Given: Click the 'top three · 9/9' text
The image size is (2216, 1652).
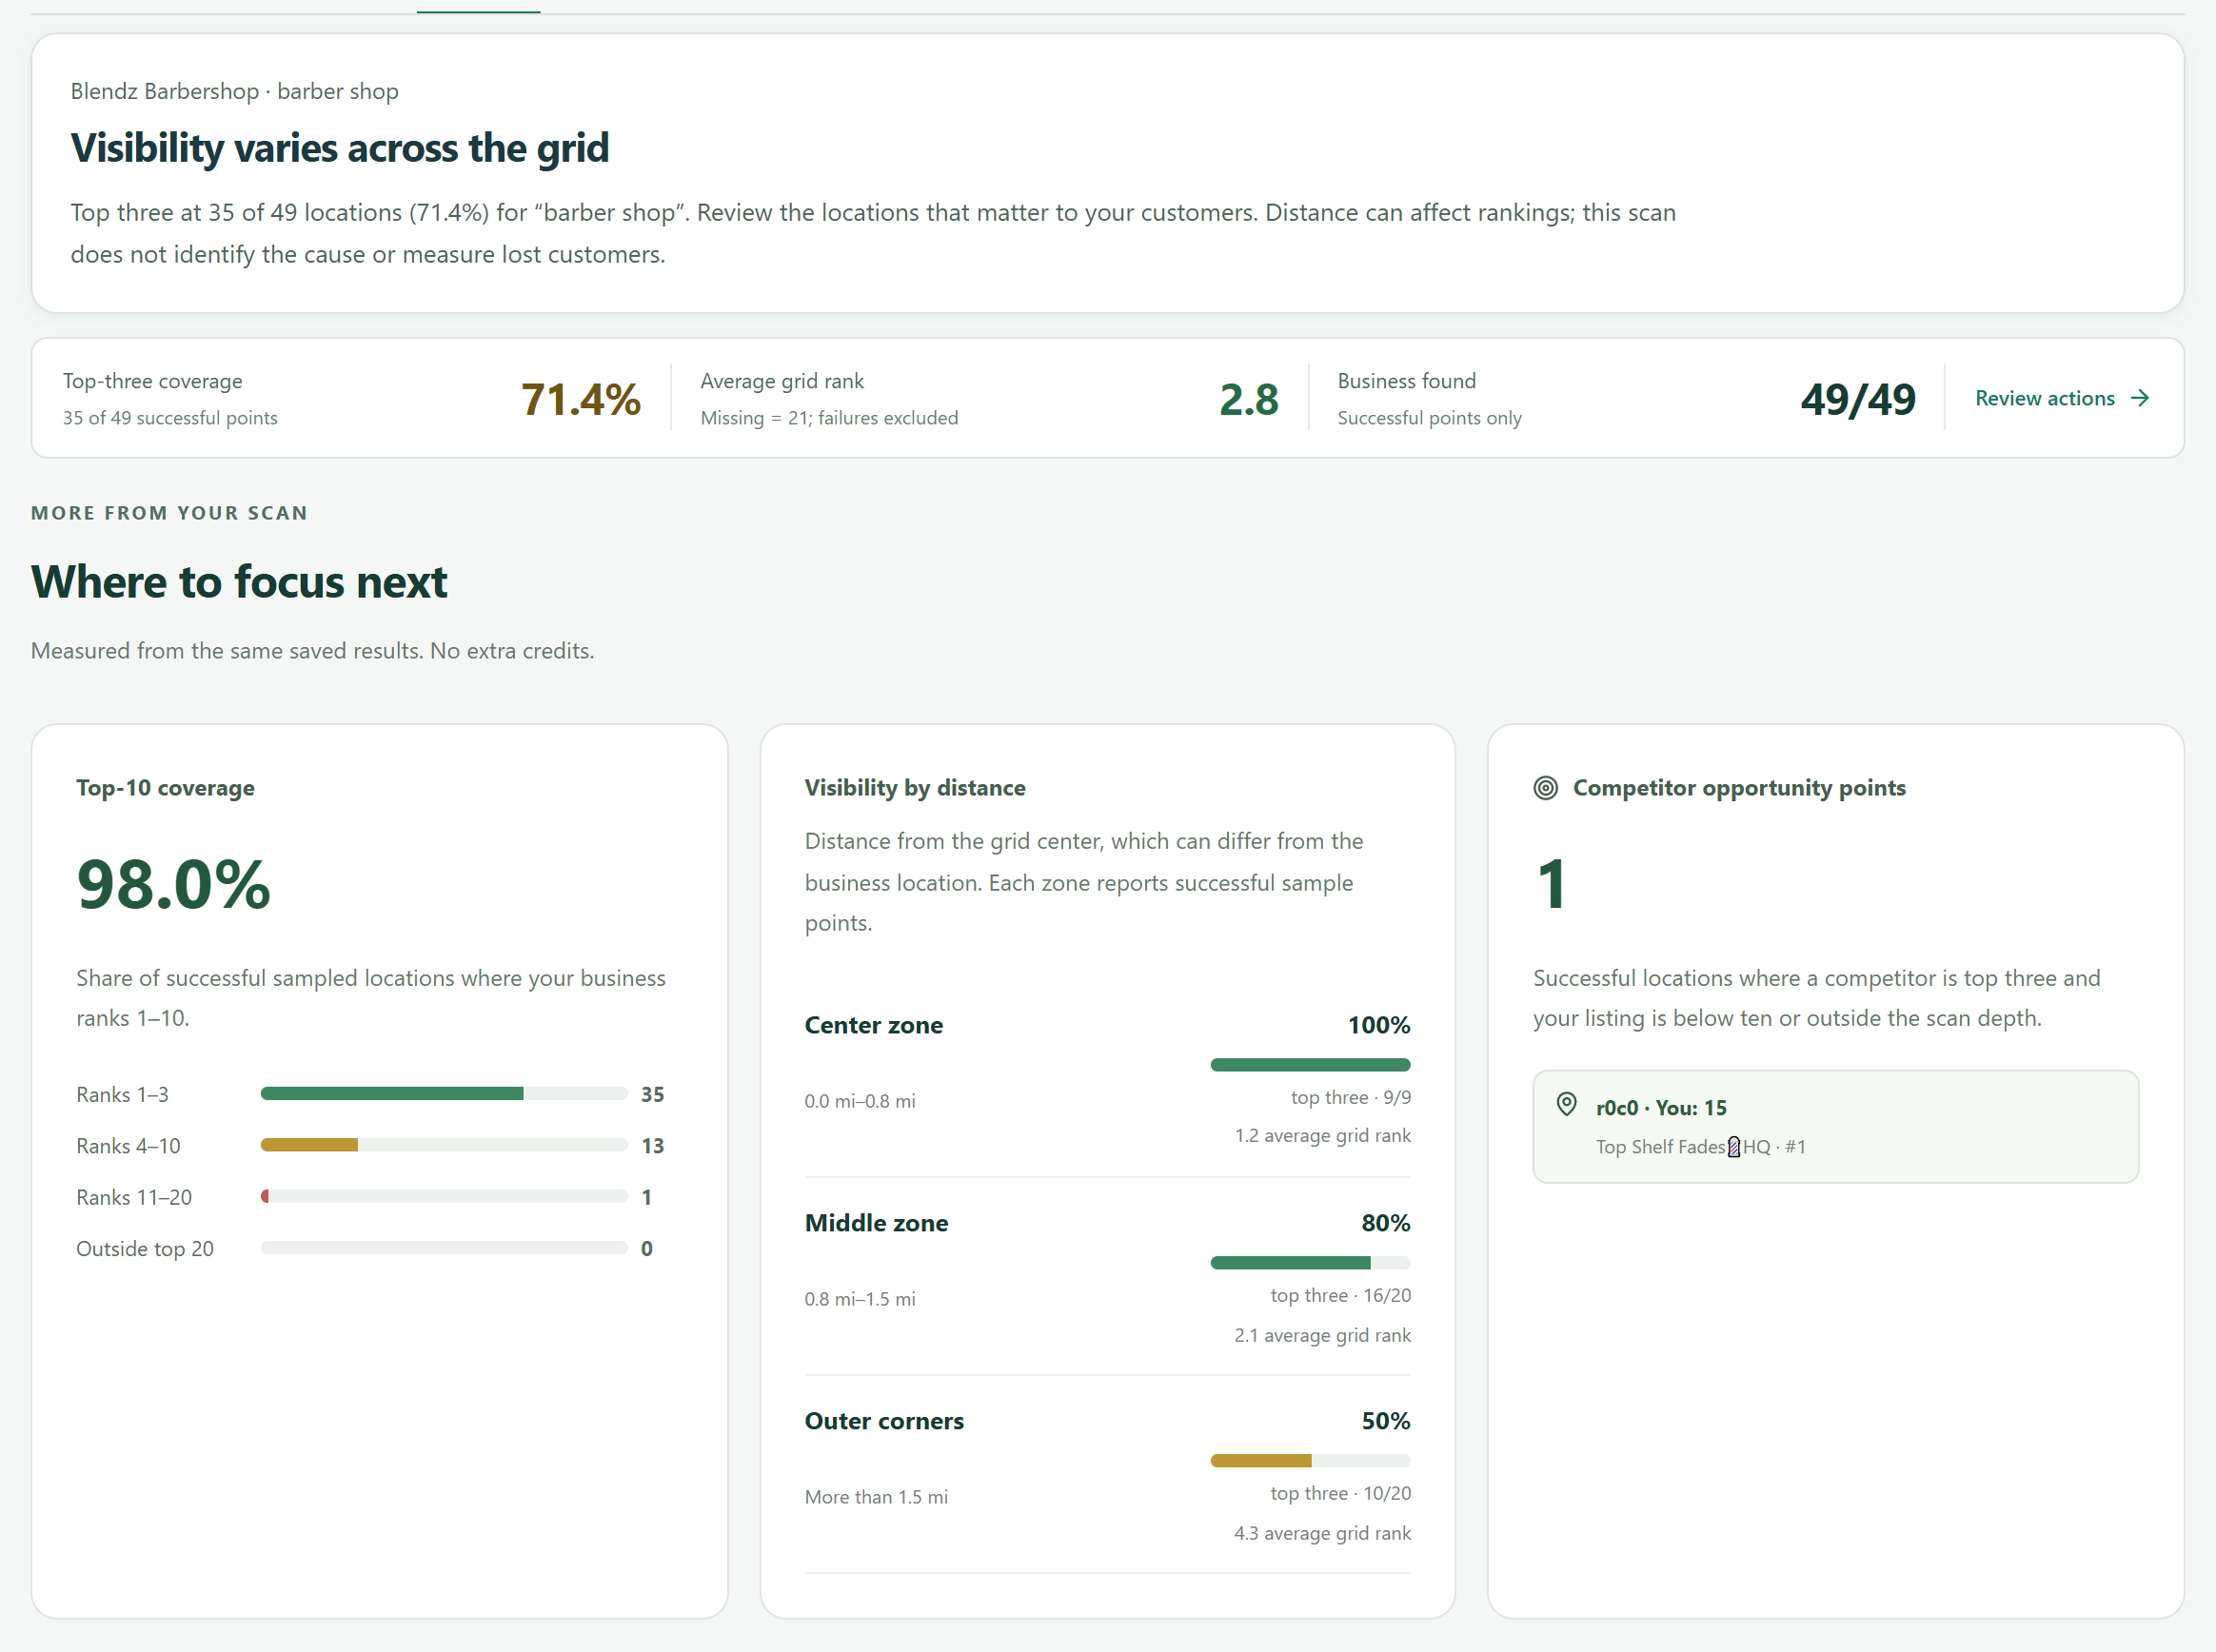Looking at the screenshot, I should pyautogui.click(x=1351, y=1097).
